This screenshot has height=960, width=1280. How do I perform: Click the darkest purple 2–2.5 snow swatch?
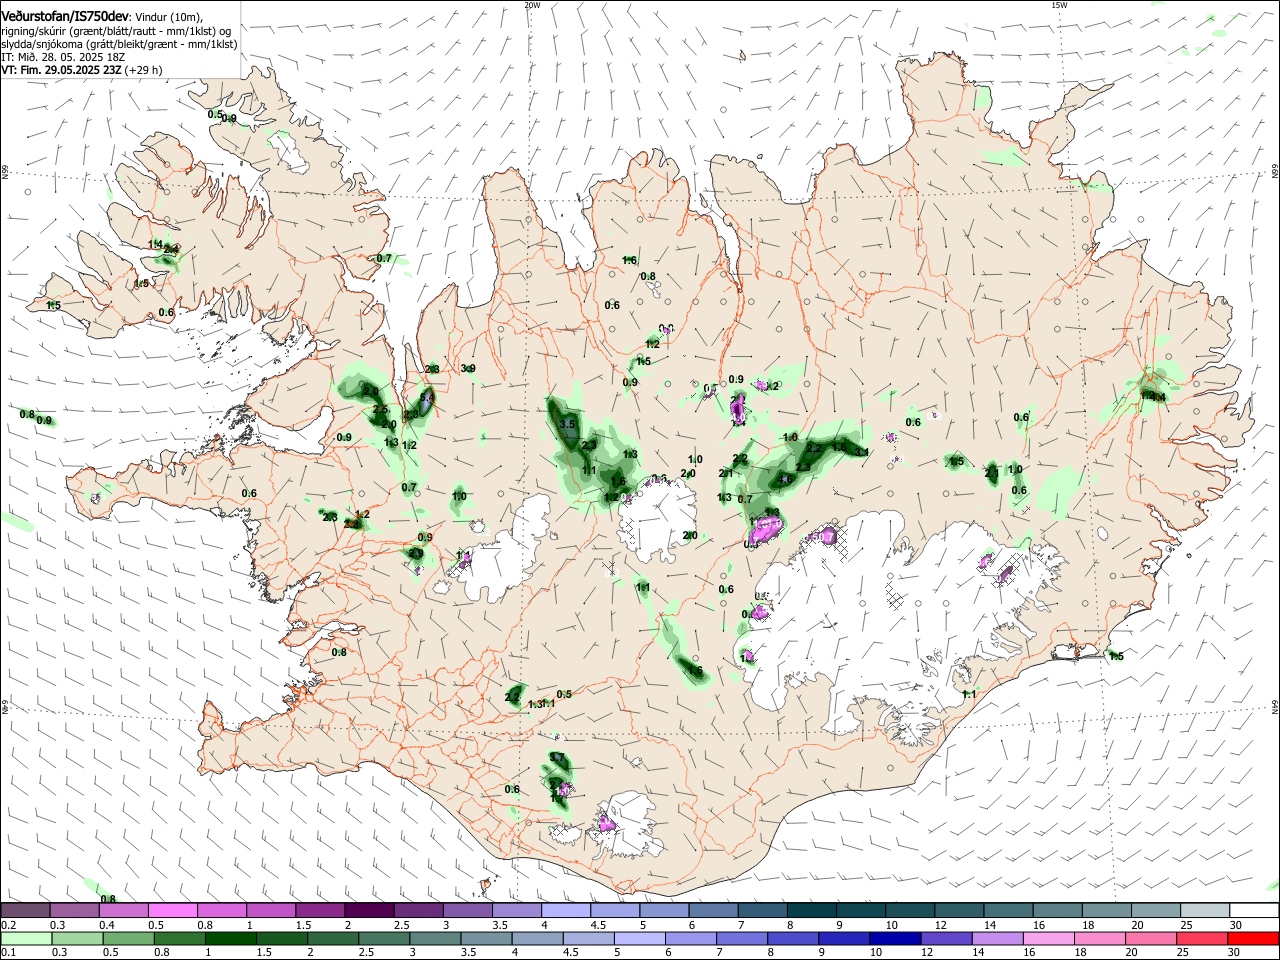[x=369, y=911]
